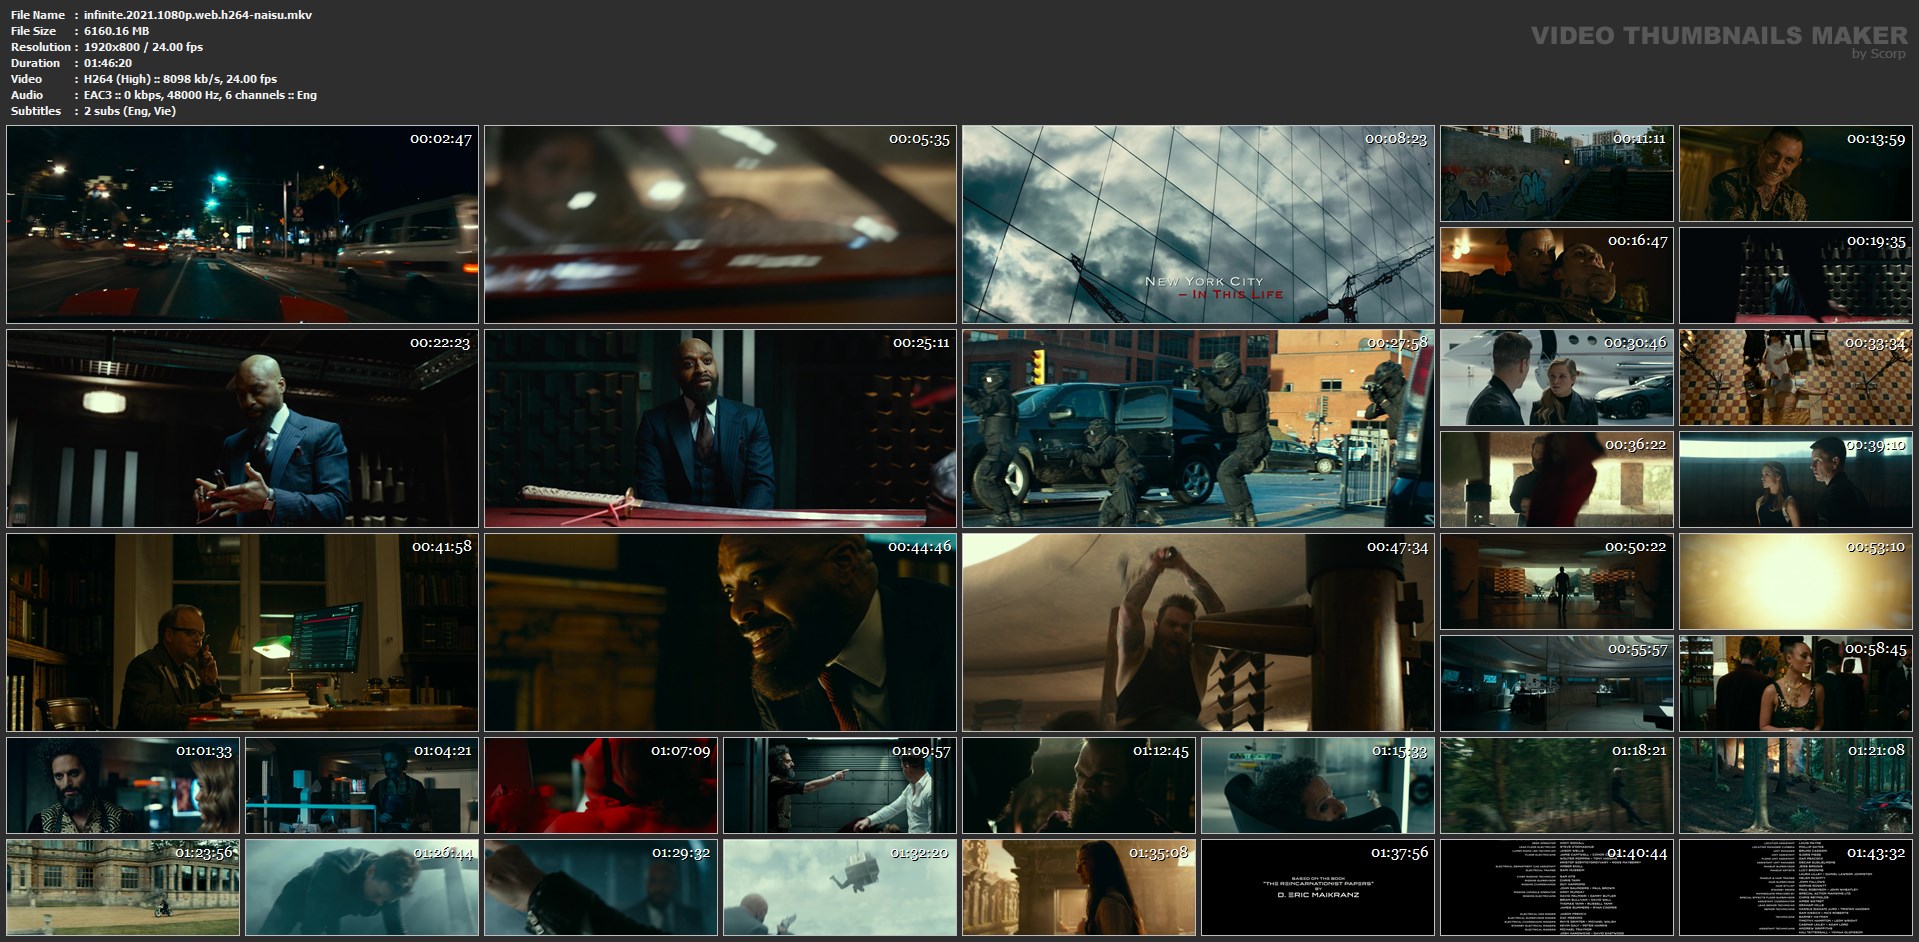Click the mansion frame at 01:23:56
This screenshot has height=942, width=1919.
123,888
